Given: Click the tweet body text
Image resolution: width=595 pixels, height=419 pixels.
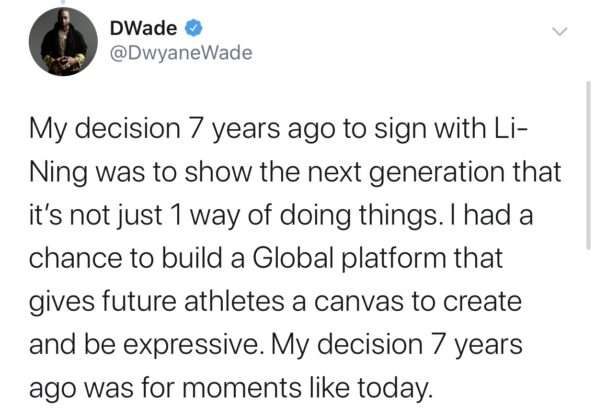Looking at the screenshot, I should pyautogui.click(x=295, y=258).
